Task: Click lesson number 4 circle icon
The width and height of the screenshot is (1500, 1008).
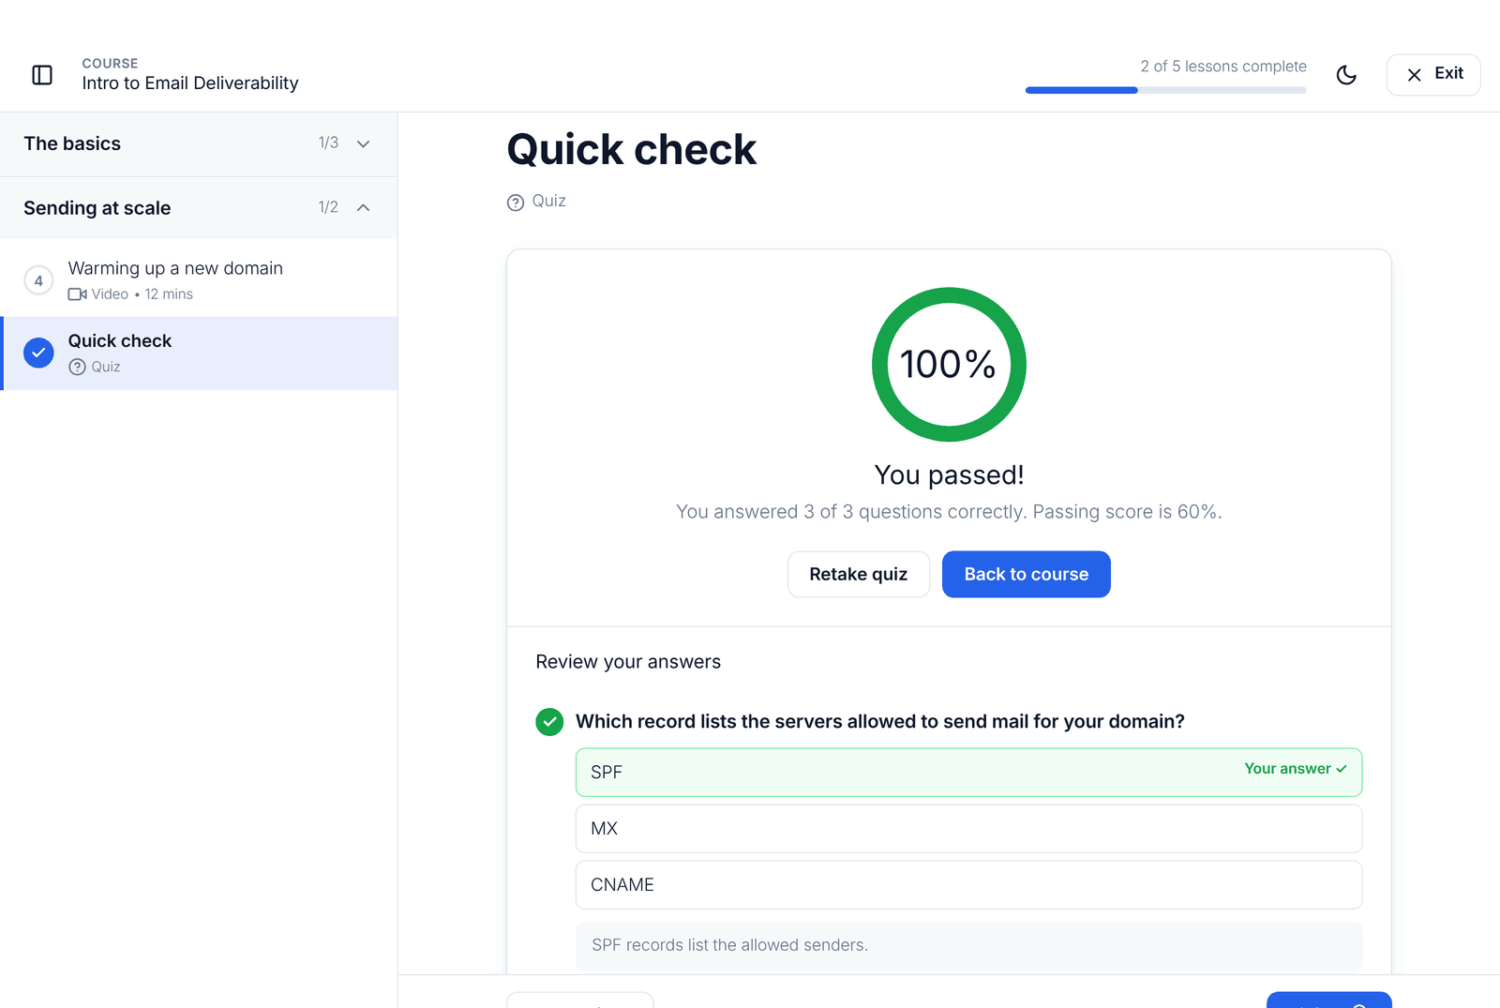Action: 39,281
